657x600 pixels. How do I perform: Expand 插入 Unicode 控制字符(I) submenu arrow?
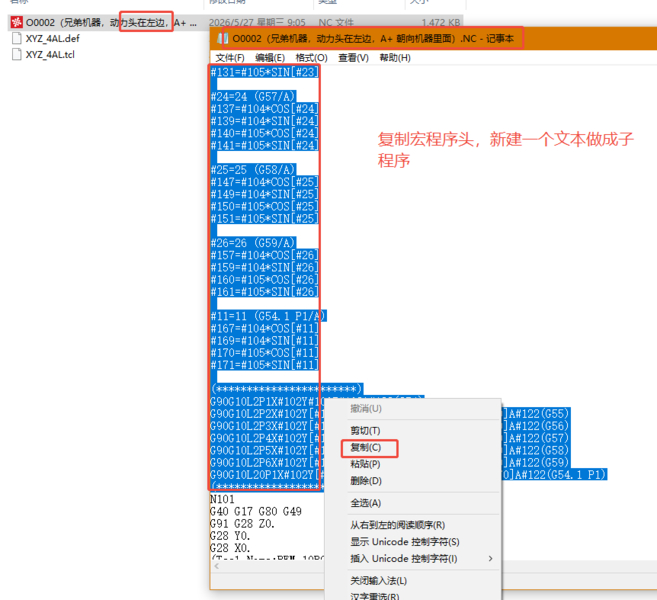(x=490, y=559)
